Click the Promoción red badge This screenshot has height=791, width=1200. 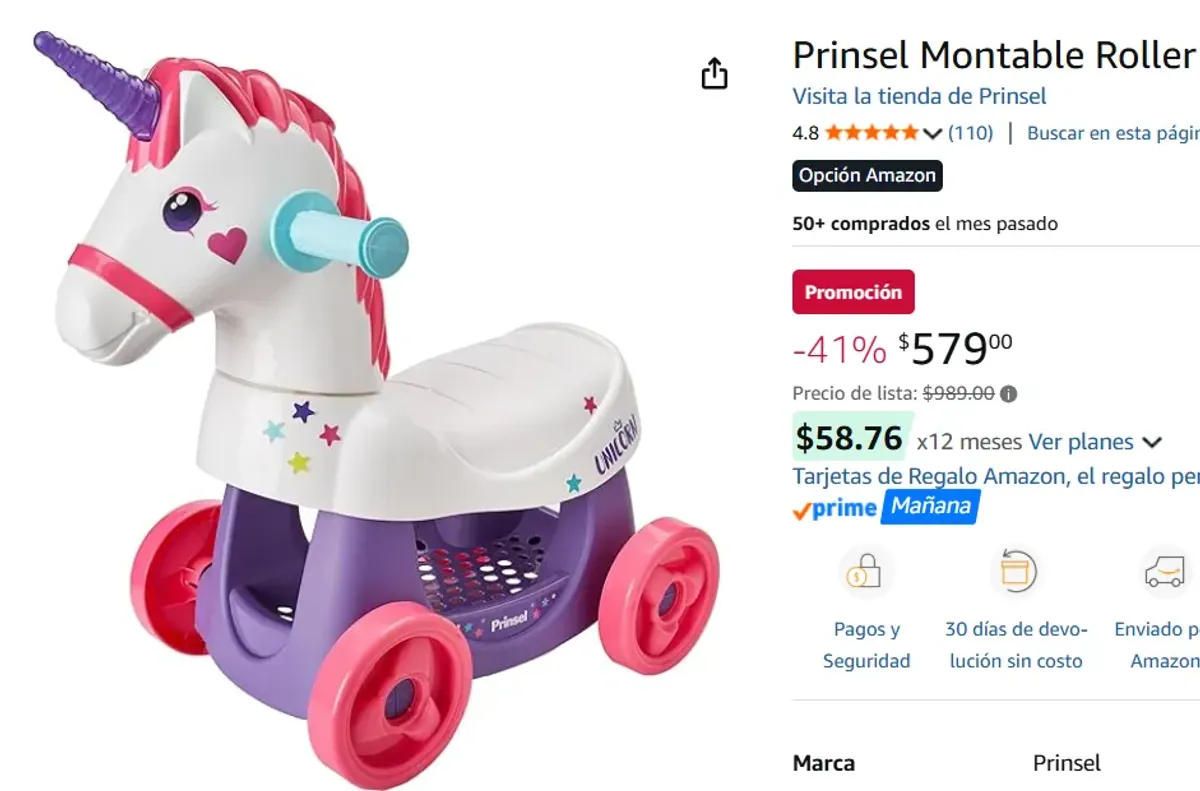coord(854,291)
